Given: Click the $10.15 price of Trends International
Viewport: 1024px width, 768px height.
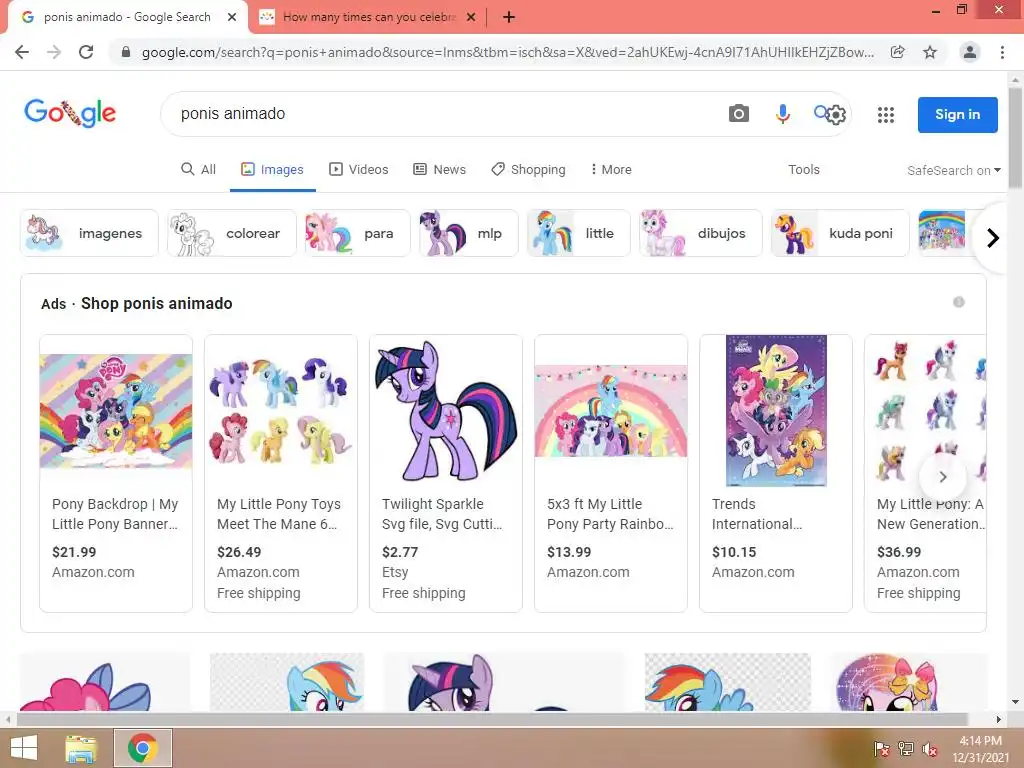Looking at the screenshot, I should tap(734, 552).
